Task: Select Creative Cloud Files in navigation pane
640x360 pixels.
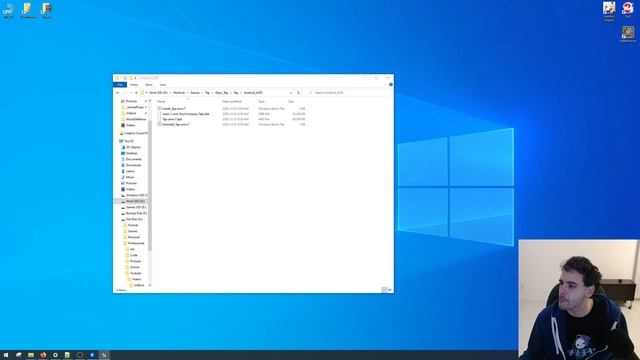Action: tap(133, 133)
